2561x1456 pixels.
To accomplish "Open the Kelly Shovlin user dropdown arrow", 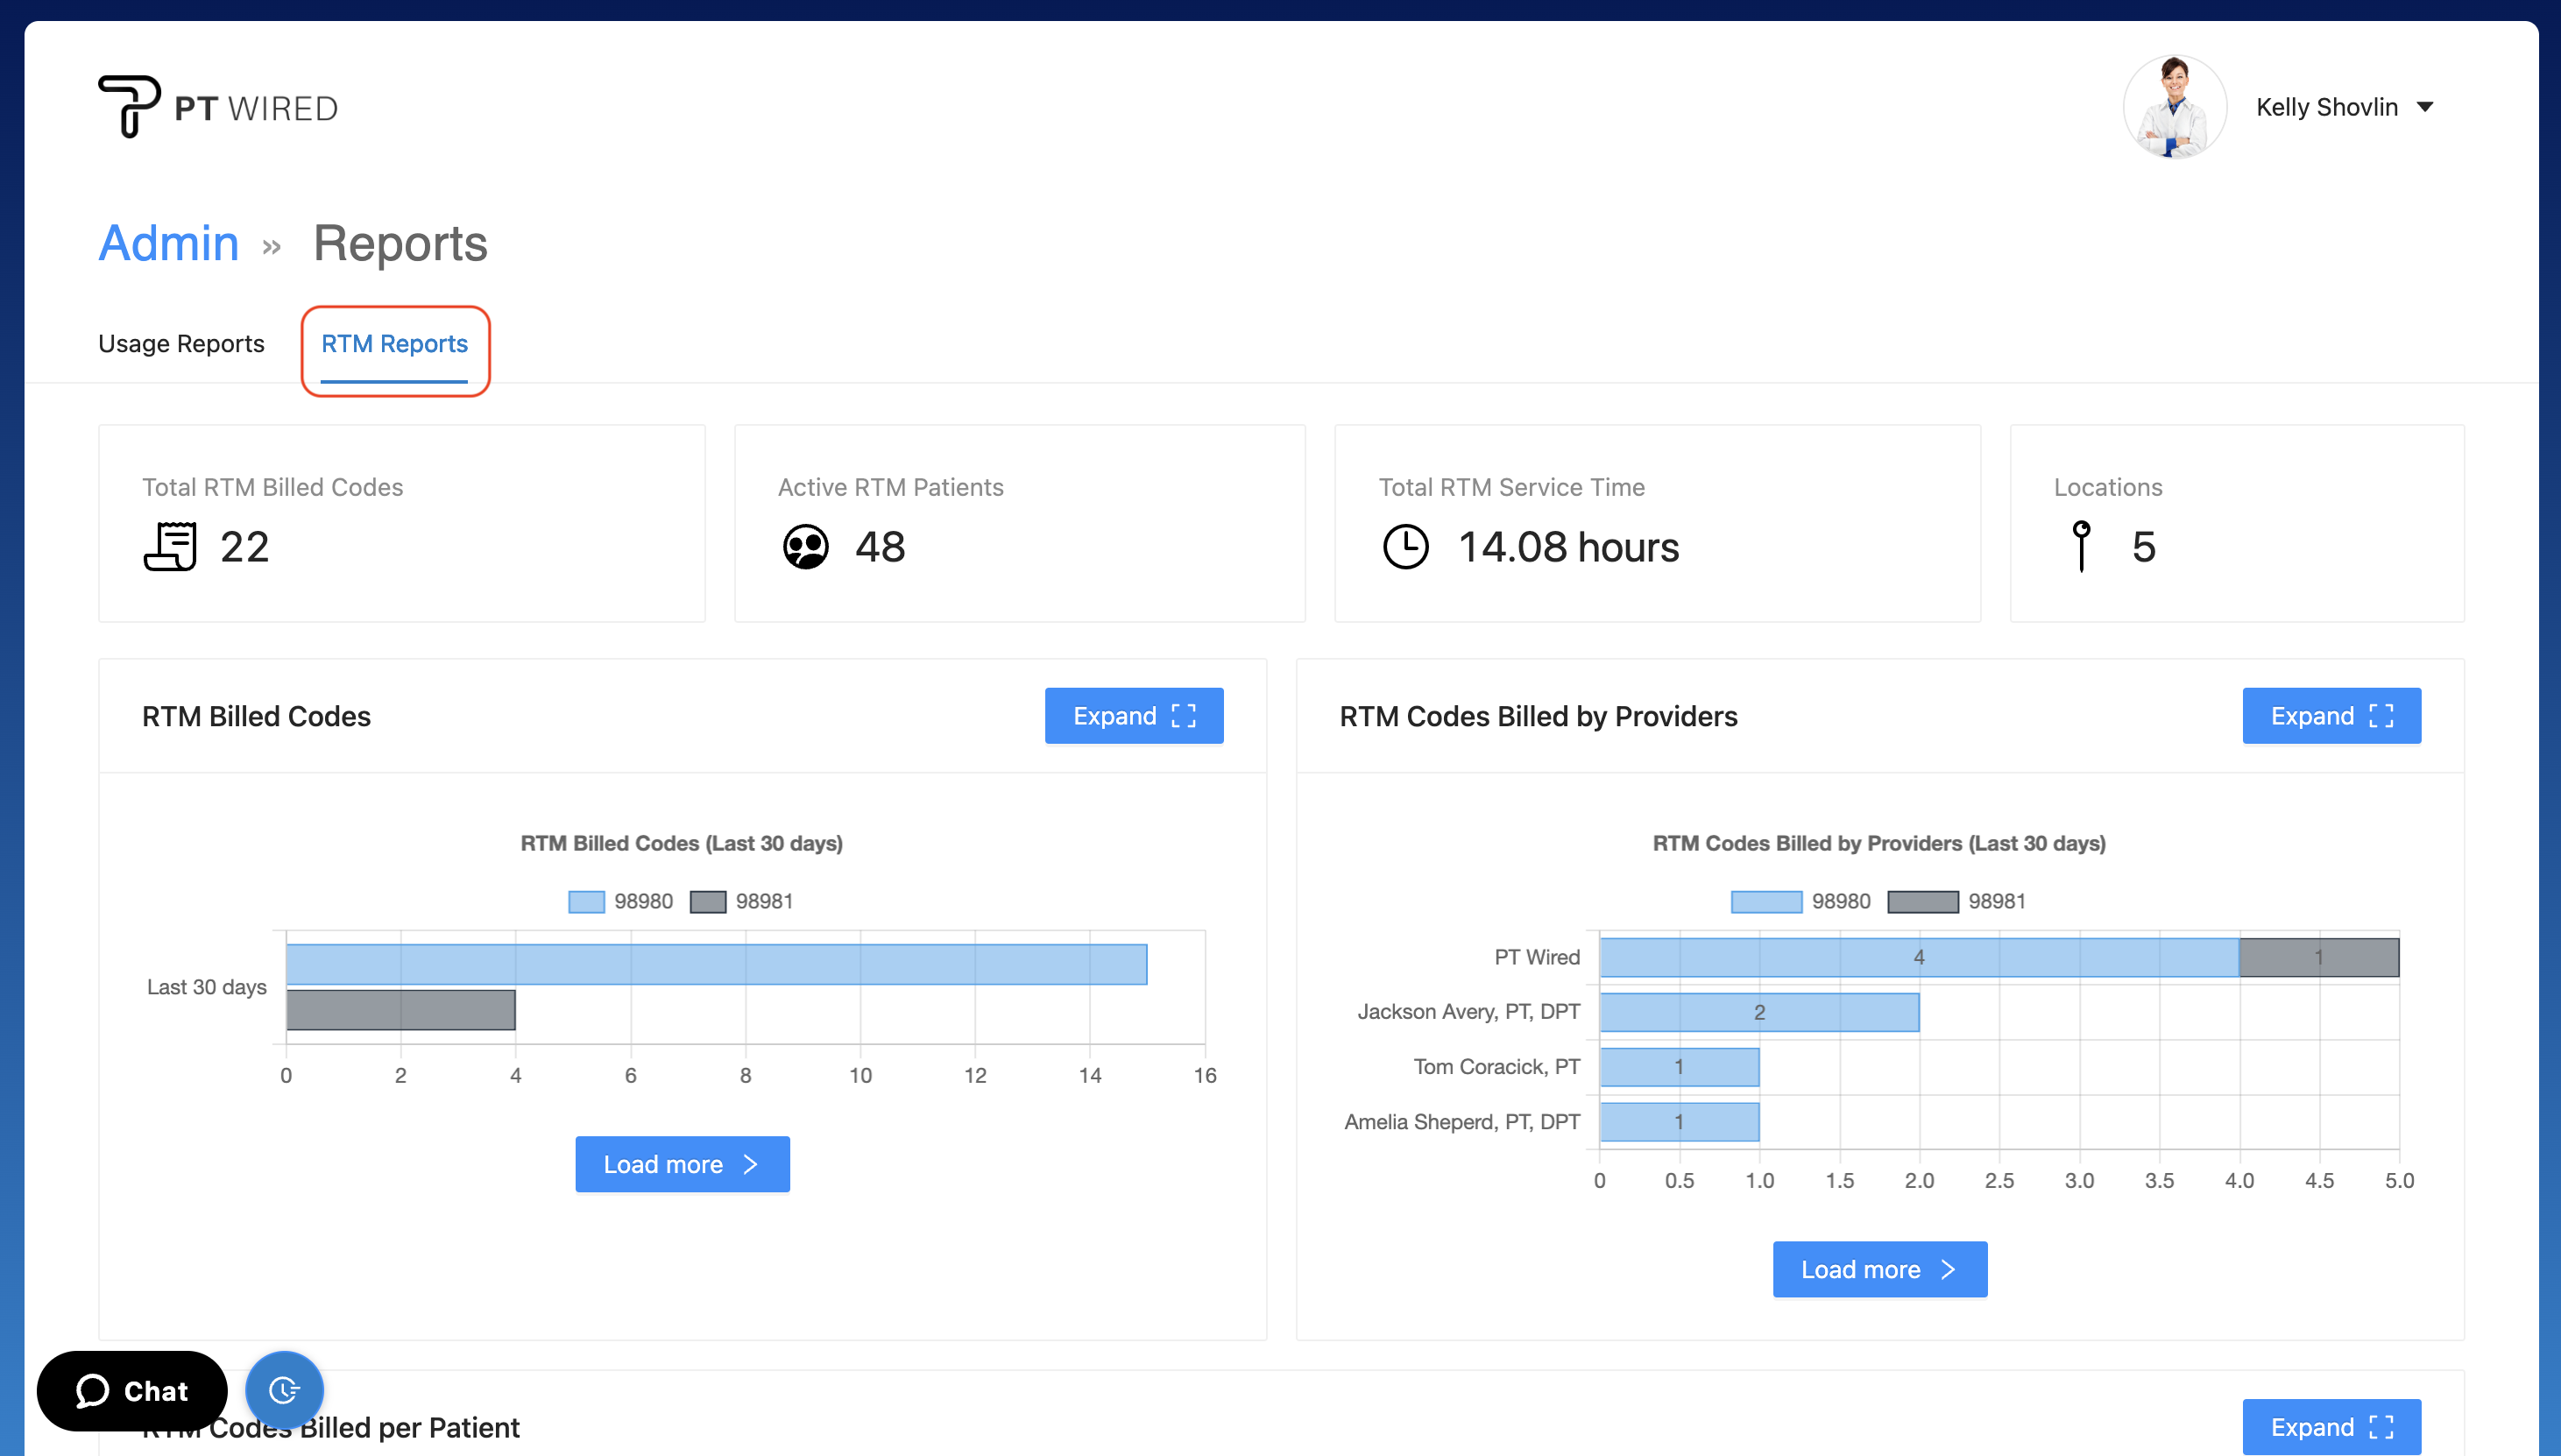I will [x=2425, y=107].
